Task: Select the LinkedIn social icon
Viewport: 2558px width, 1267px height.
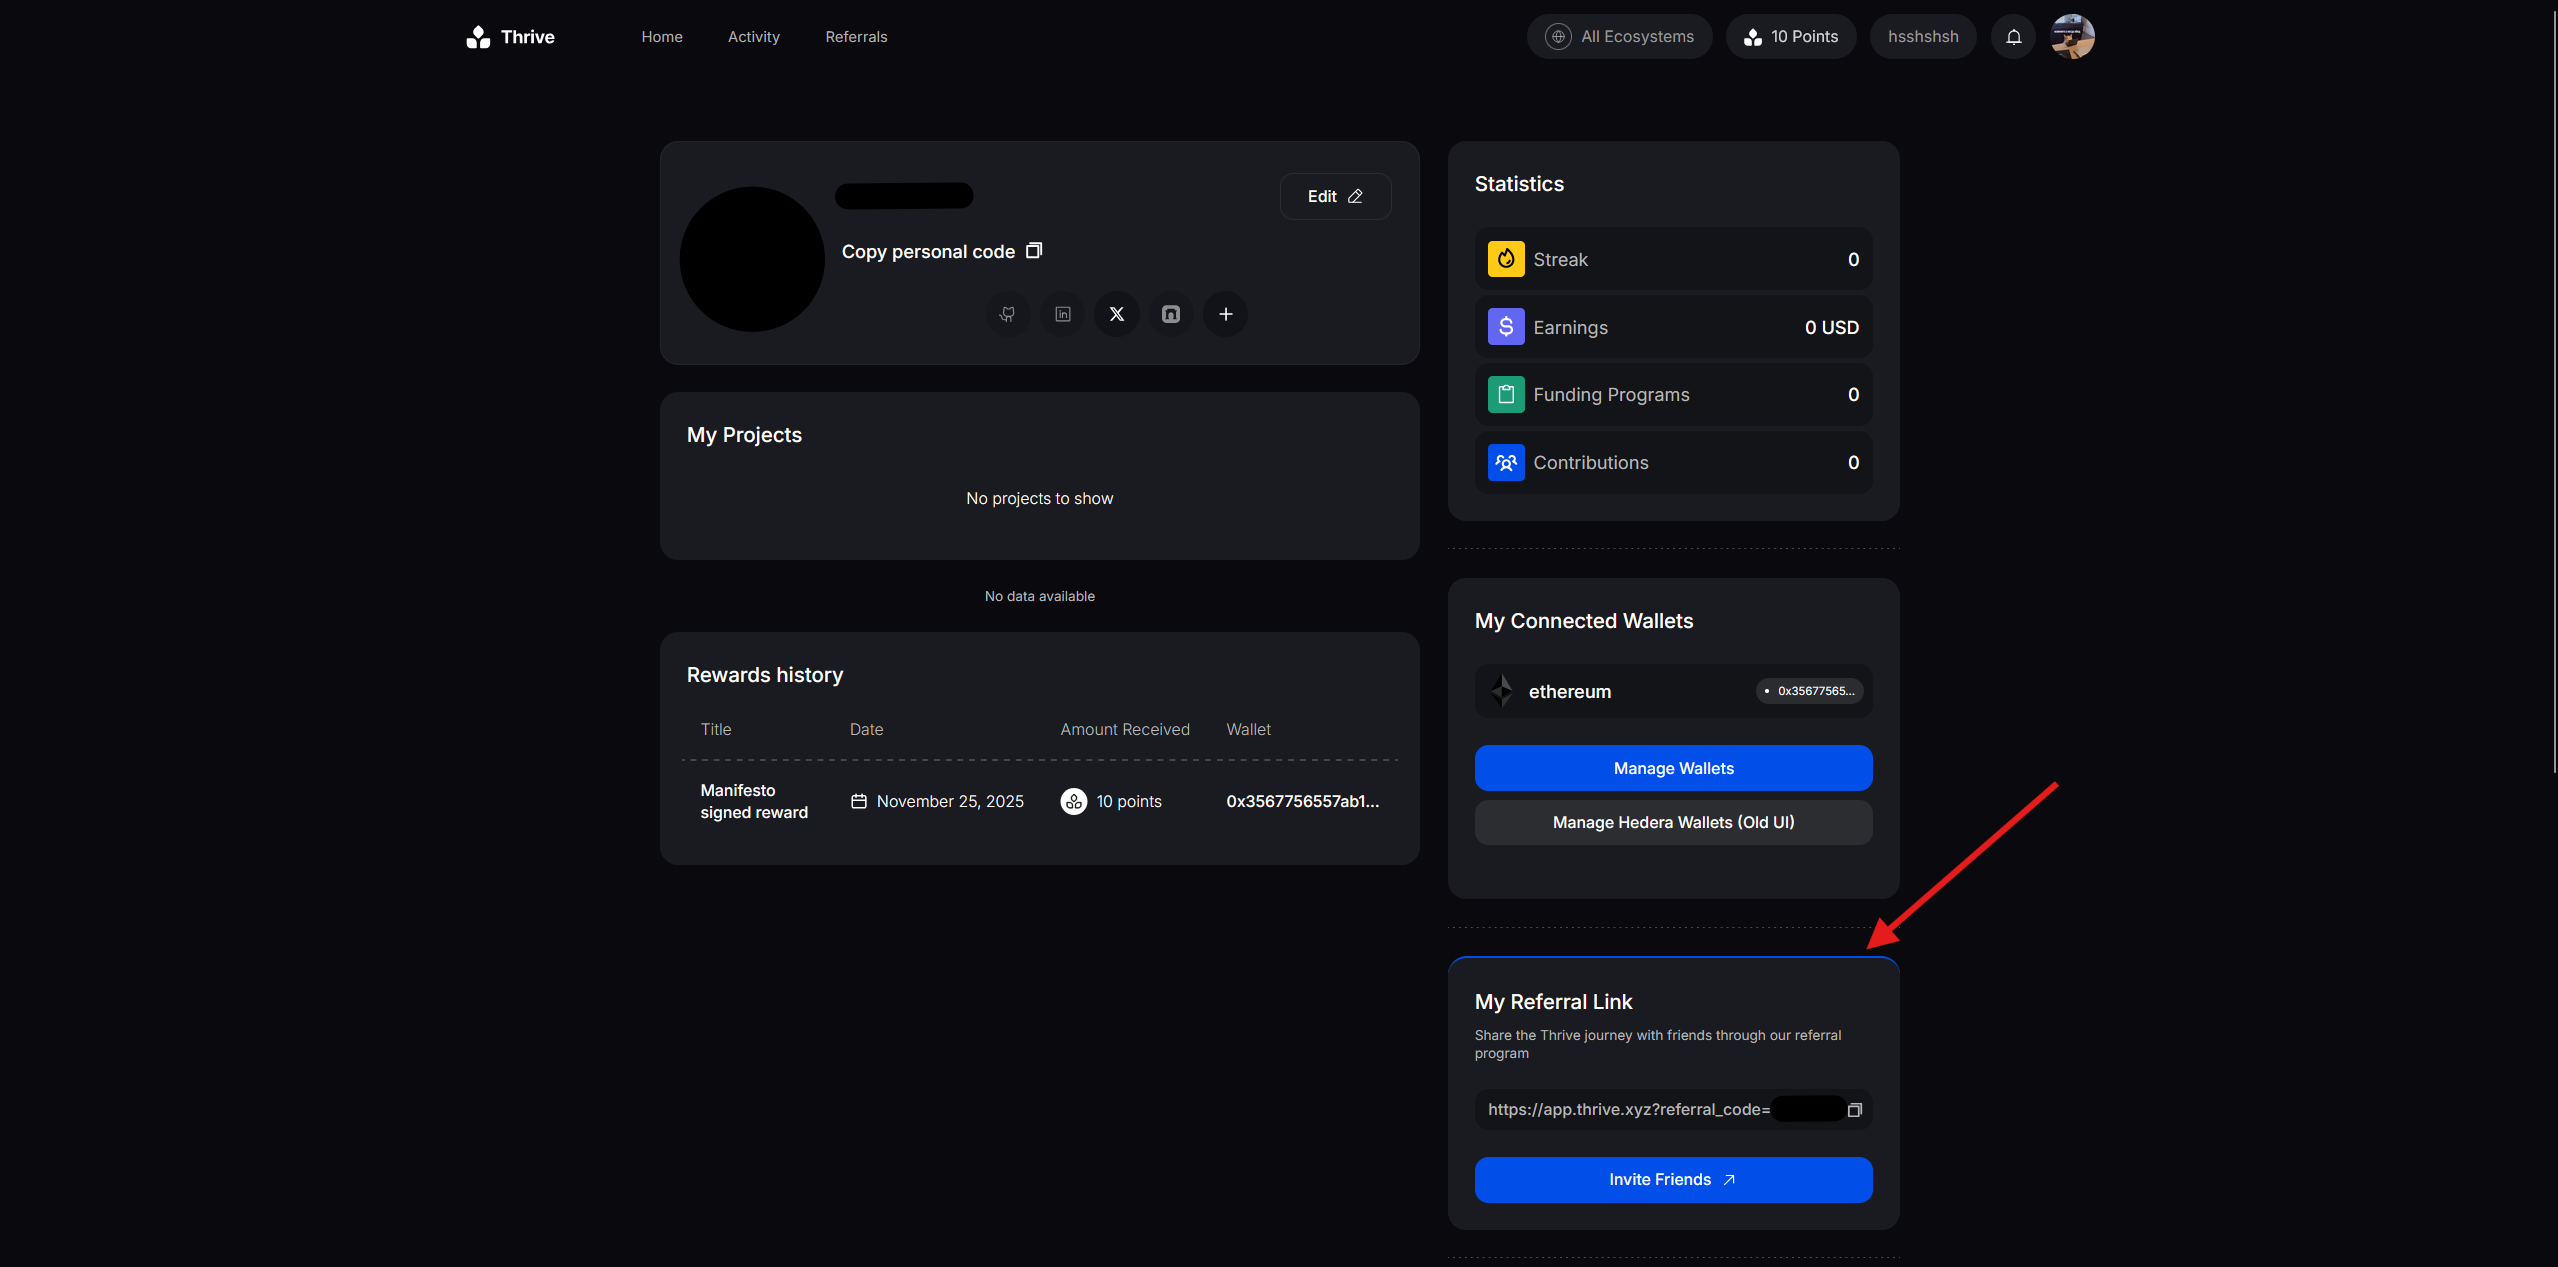Action: [1062, 314]
